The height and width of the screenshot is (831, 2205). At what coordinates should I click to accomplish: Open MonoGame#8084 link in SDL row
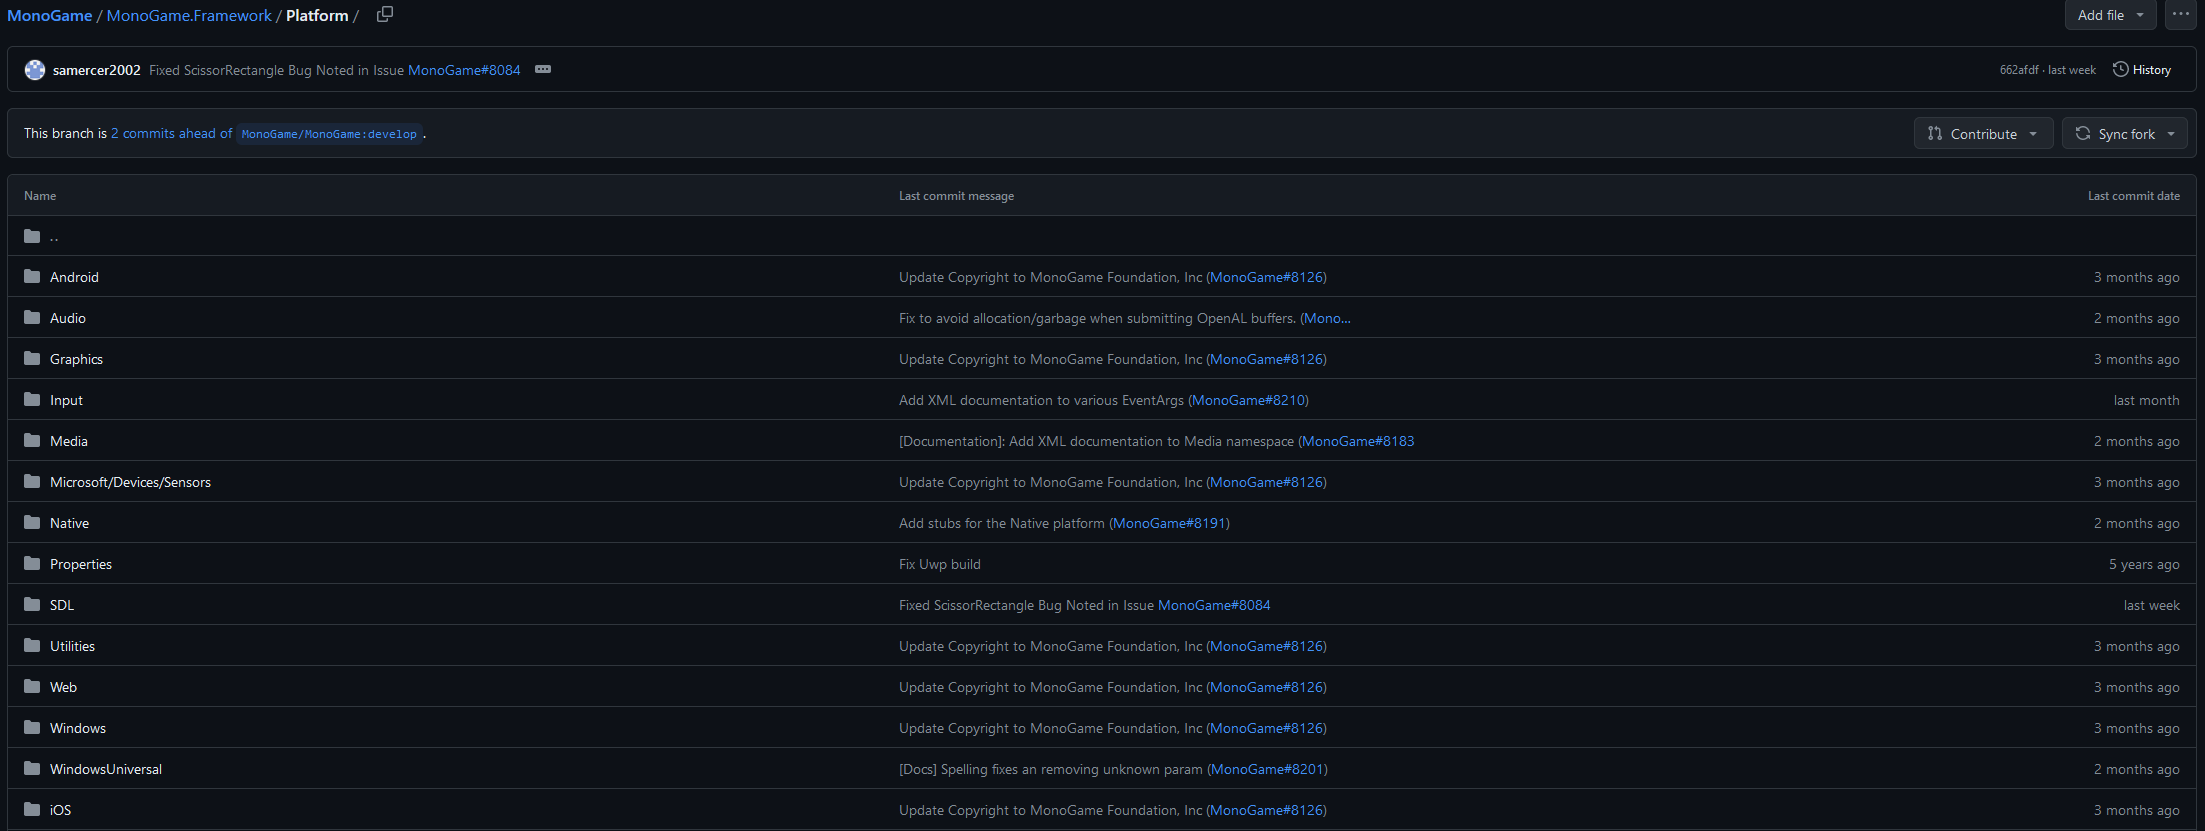(1214, 605)
